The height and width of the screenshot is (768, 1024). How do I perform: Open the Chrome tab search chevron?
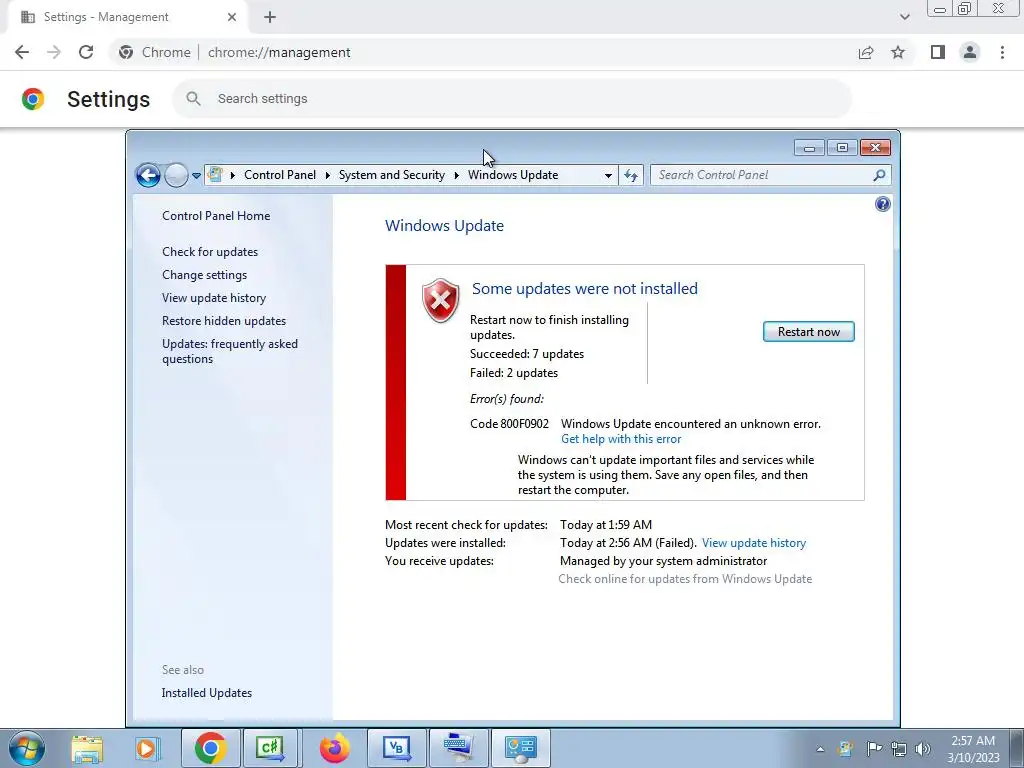click(904, 17)
